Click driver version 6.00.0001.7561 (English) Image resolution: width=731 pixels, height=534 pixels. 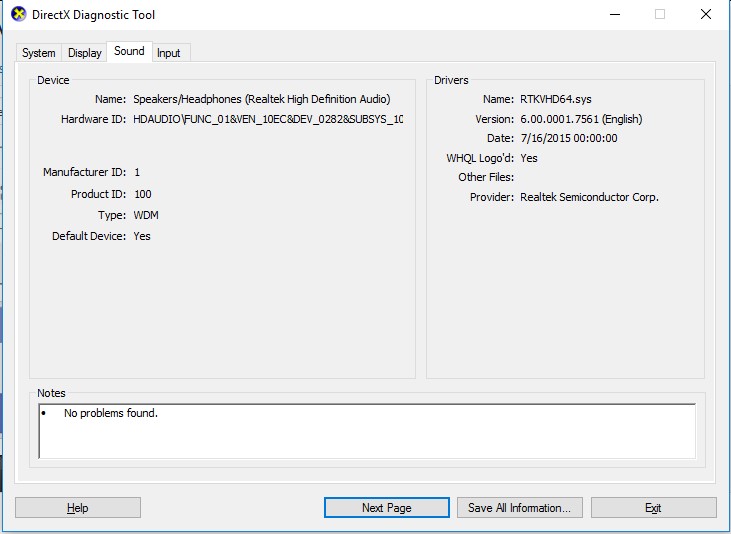click(x=581, y=119)
